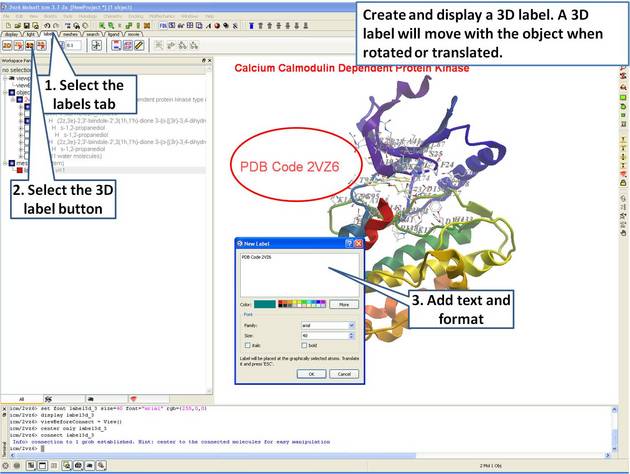Image resolution: width=630 pixels, height=474 pixels.
Task: Toggle the blue object visibility box in workspace
Action: pyautogui.click(x=12, y=92)
